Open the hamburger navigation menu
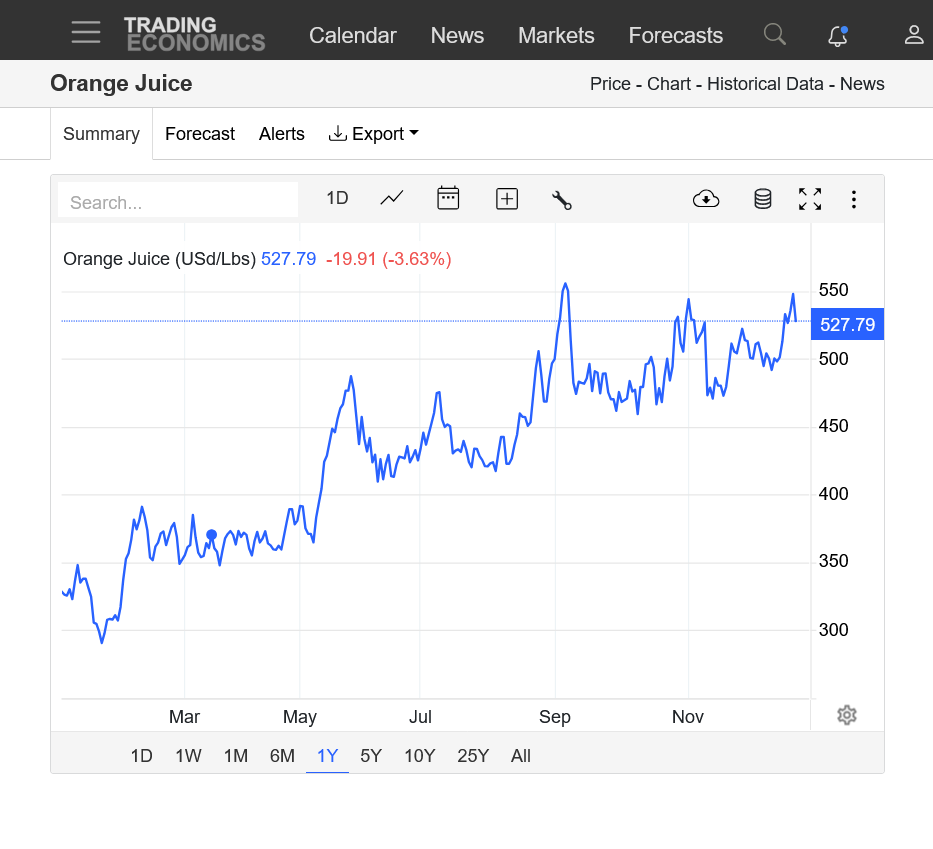Screen dimensions: 933x849 (x=86, y=32)
